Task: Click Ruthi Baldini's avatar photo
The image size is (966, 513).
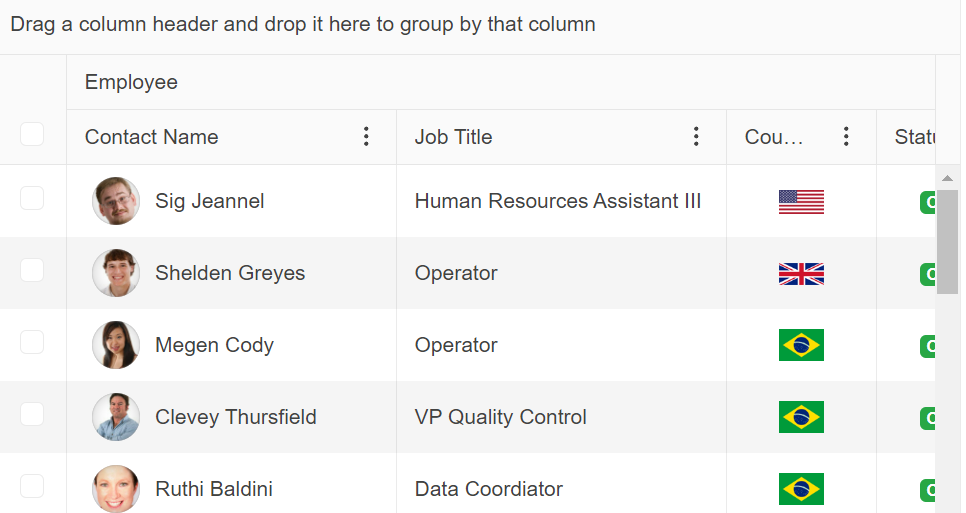Action: (x=116, y=489)
